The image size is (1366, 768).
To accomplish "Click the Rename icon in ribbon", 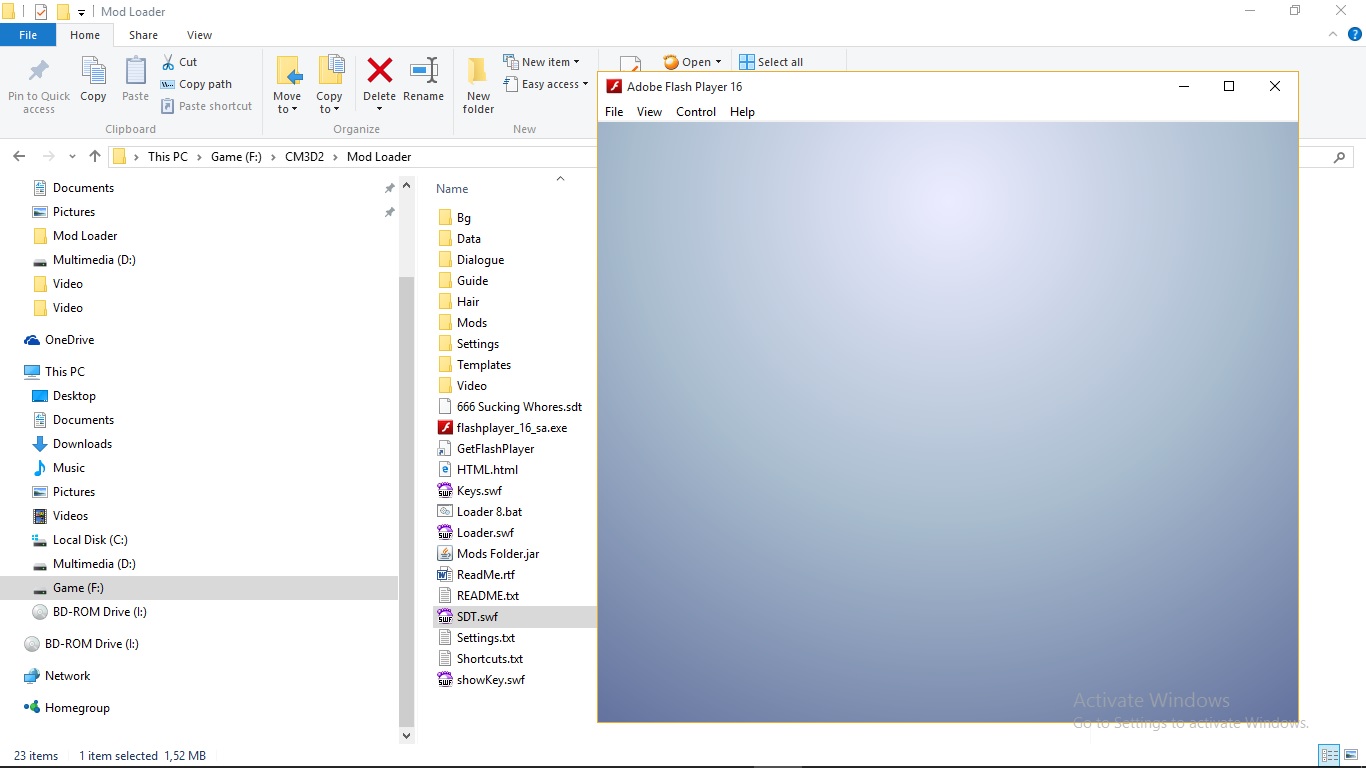I will (x=423, y=72).
